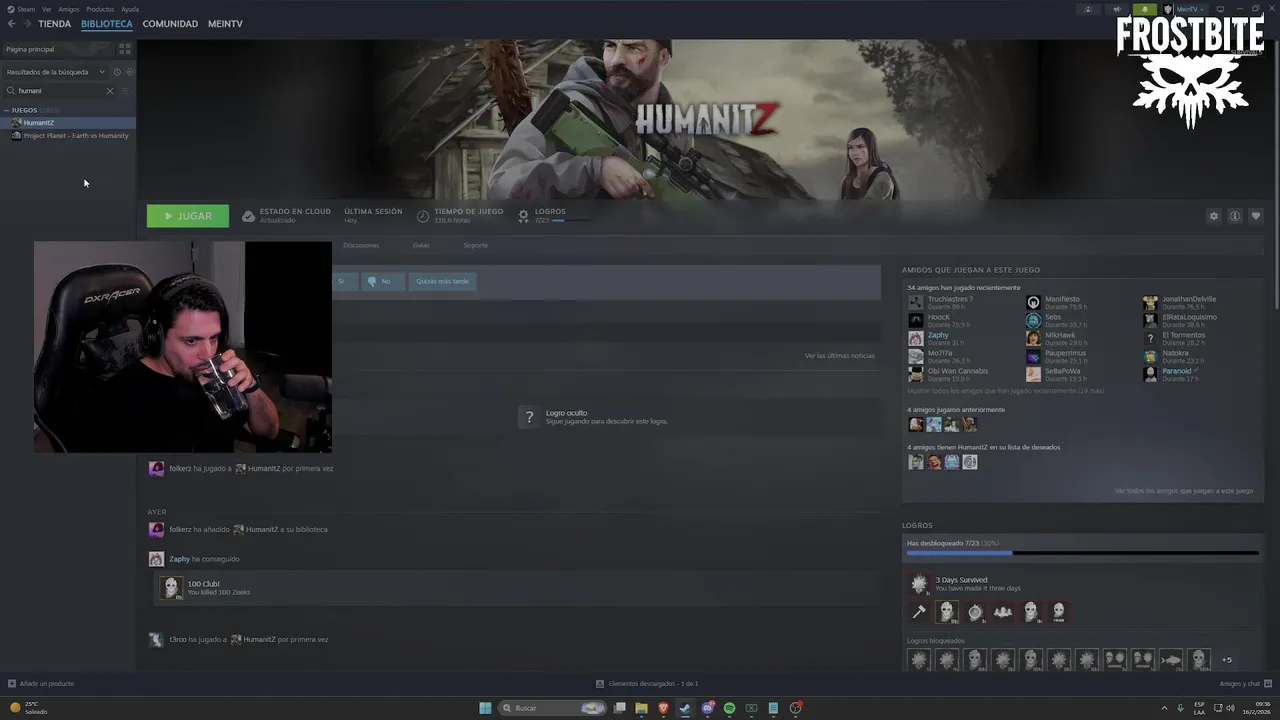Expand the Resultados de la búsqueda dropdown

55,72
